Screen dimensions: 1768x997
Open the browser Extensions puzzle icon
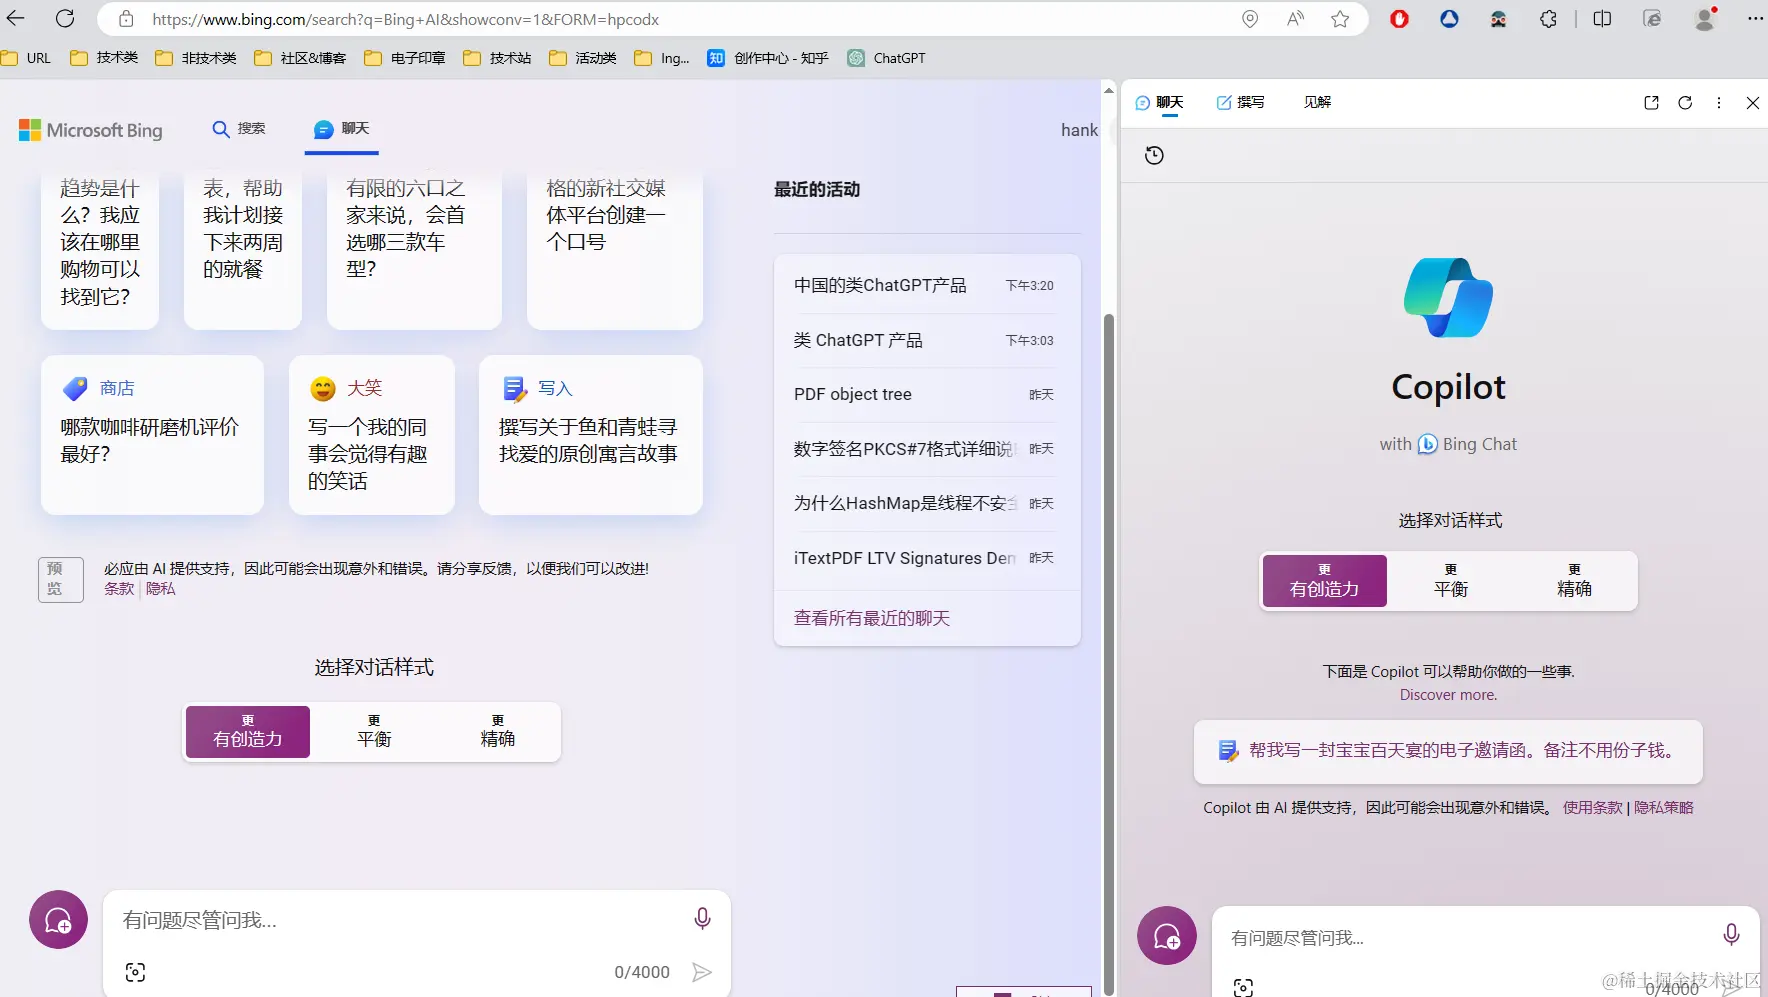tap(1548, 19)
